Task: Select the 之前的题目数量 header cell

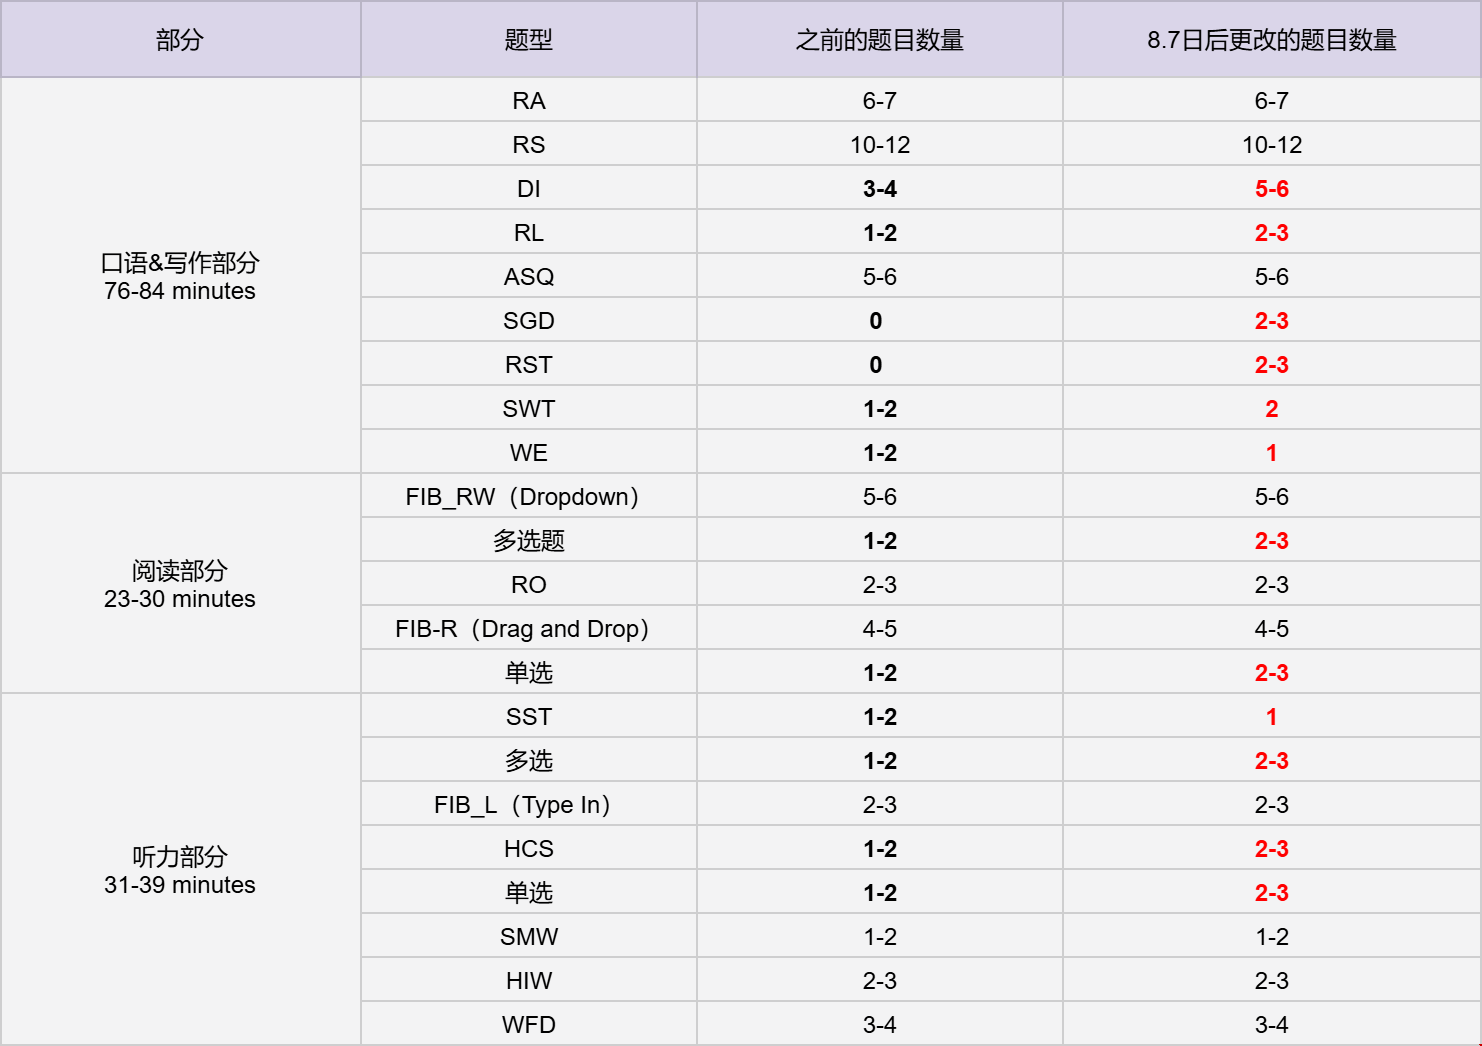Action: tap(879, 40)
